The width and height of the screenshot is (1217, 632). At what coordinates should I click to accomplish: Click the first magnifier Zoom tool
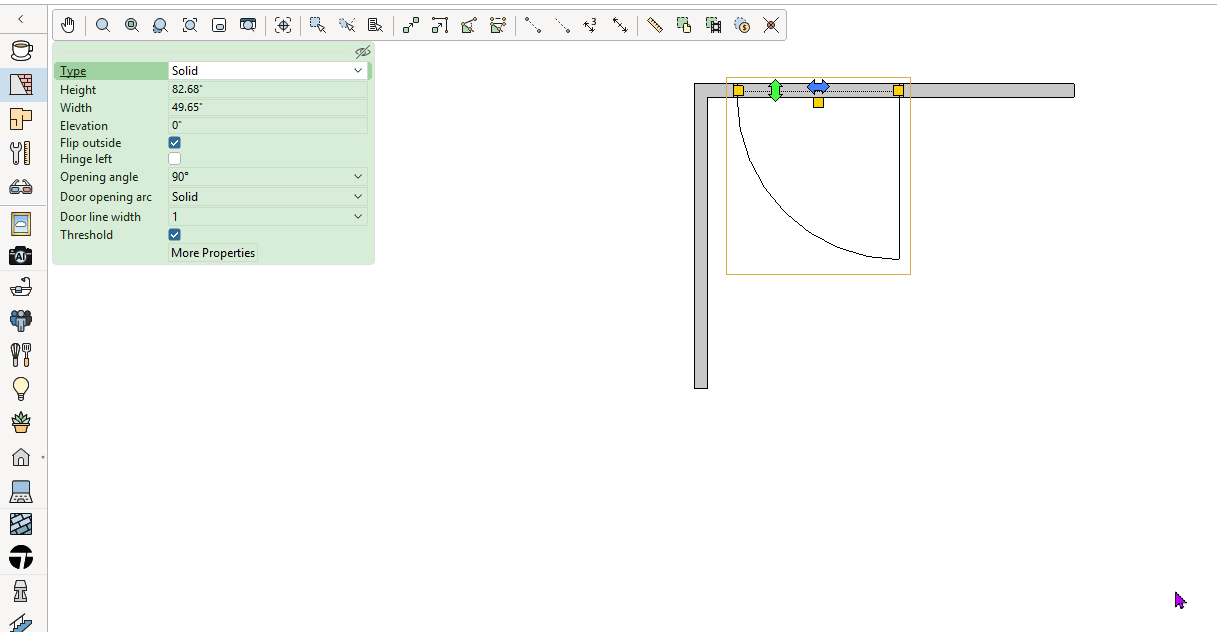click(x=103, y=25)
